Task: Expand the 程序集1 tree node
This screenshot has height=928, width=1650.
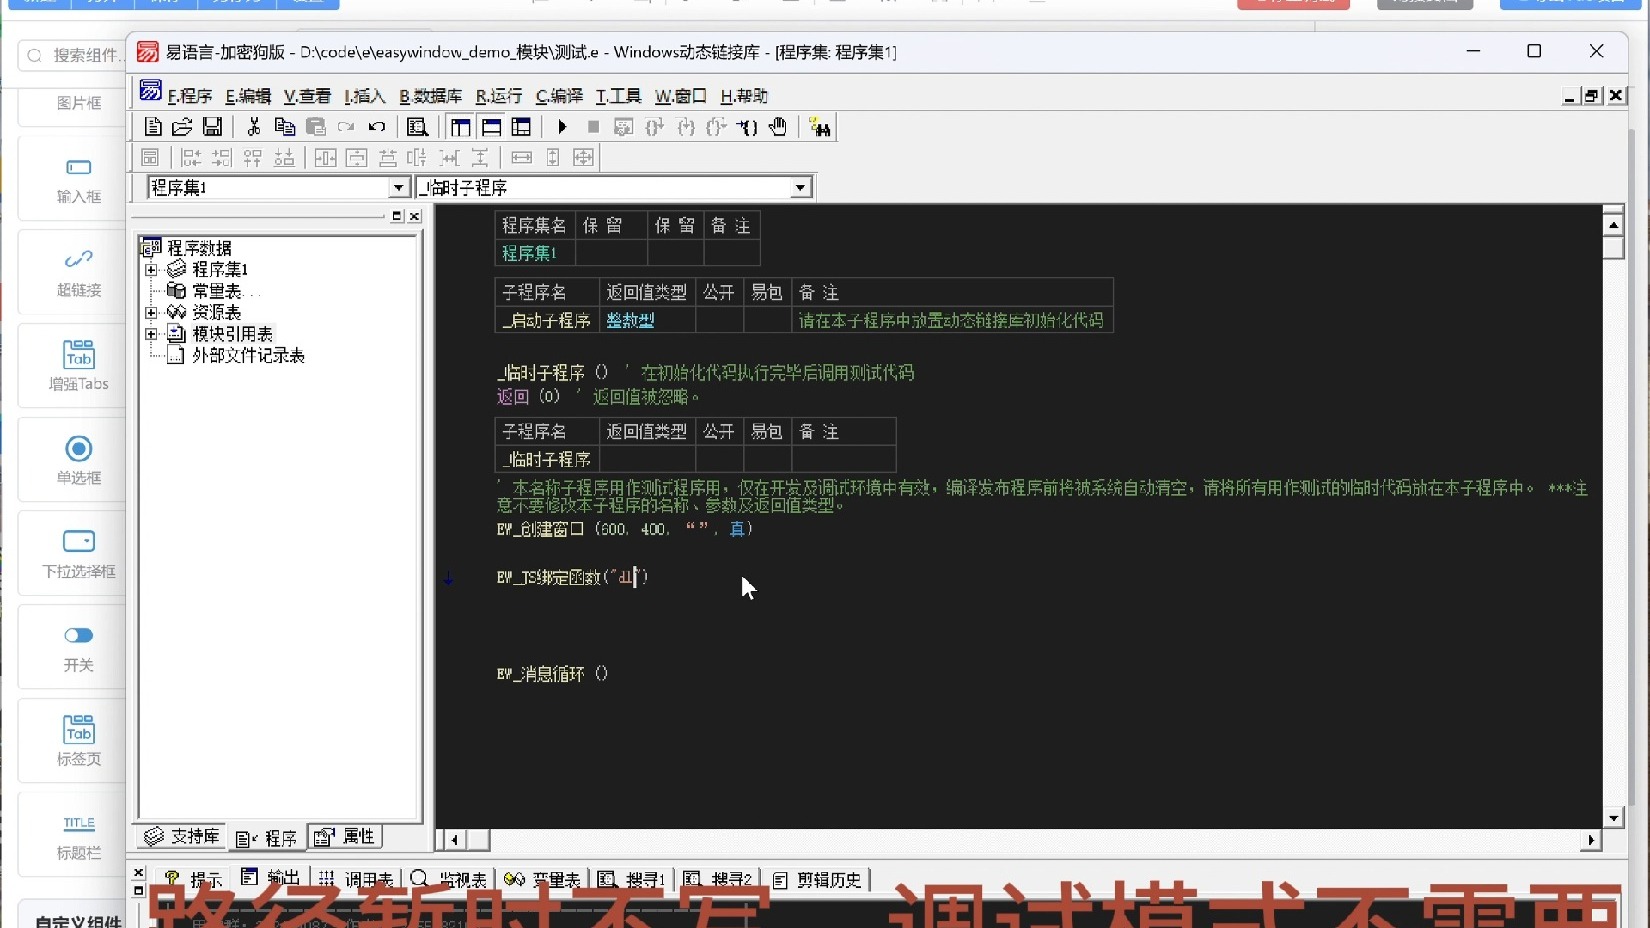Action: tap(152, 268)
